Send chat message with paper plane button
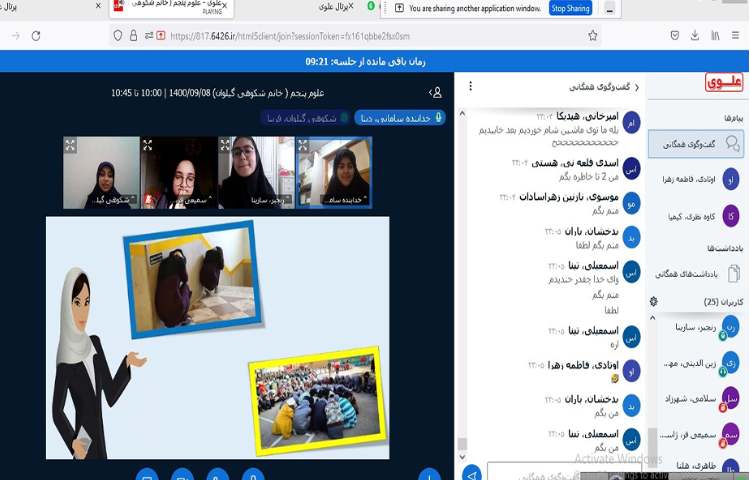Image resolution: width=750 pixels, height=480 pixels. (x=472, y=474)
